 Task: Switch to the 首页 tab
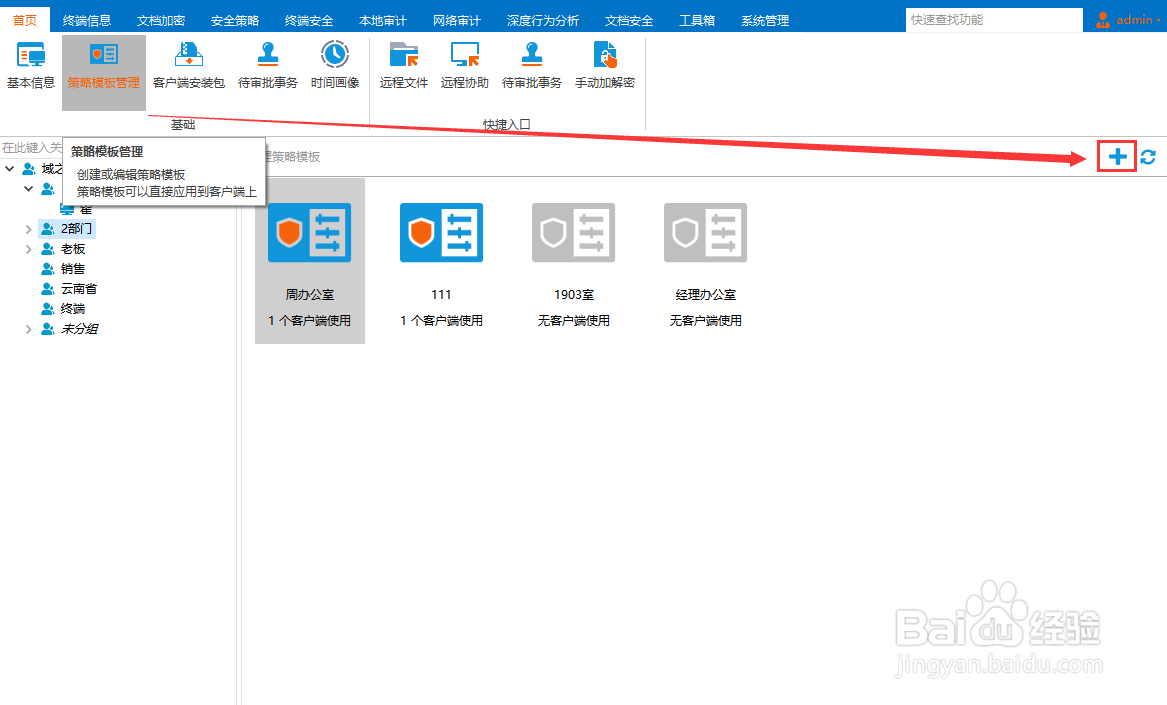[25, 20]
